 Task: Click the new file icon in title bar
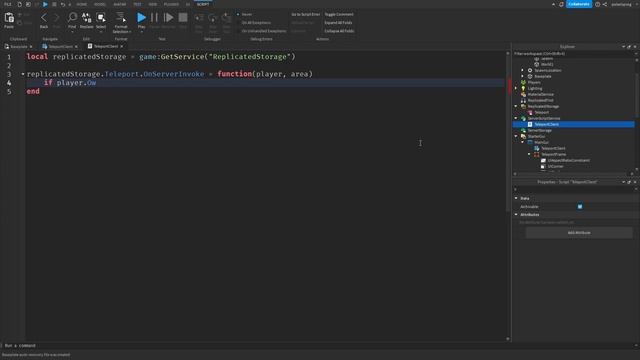pos(19,4)
